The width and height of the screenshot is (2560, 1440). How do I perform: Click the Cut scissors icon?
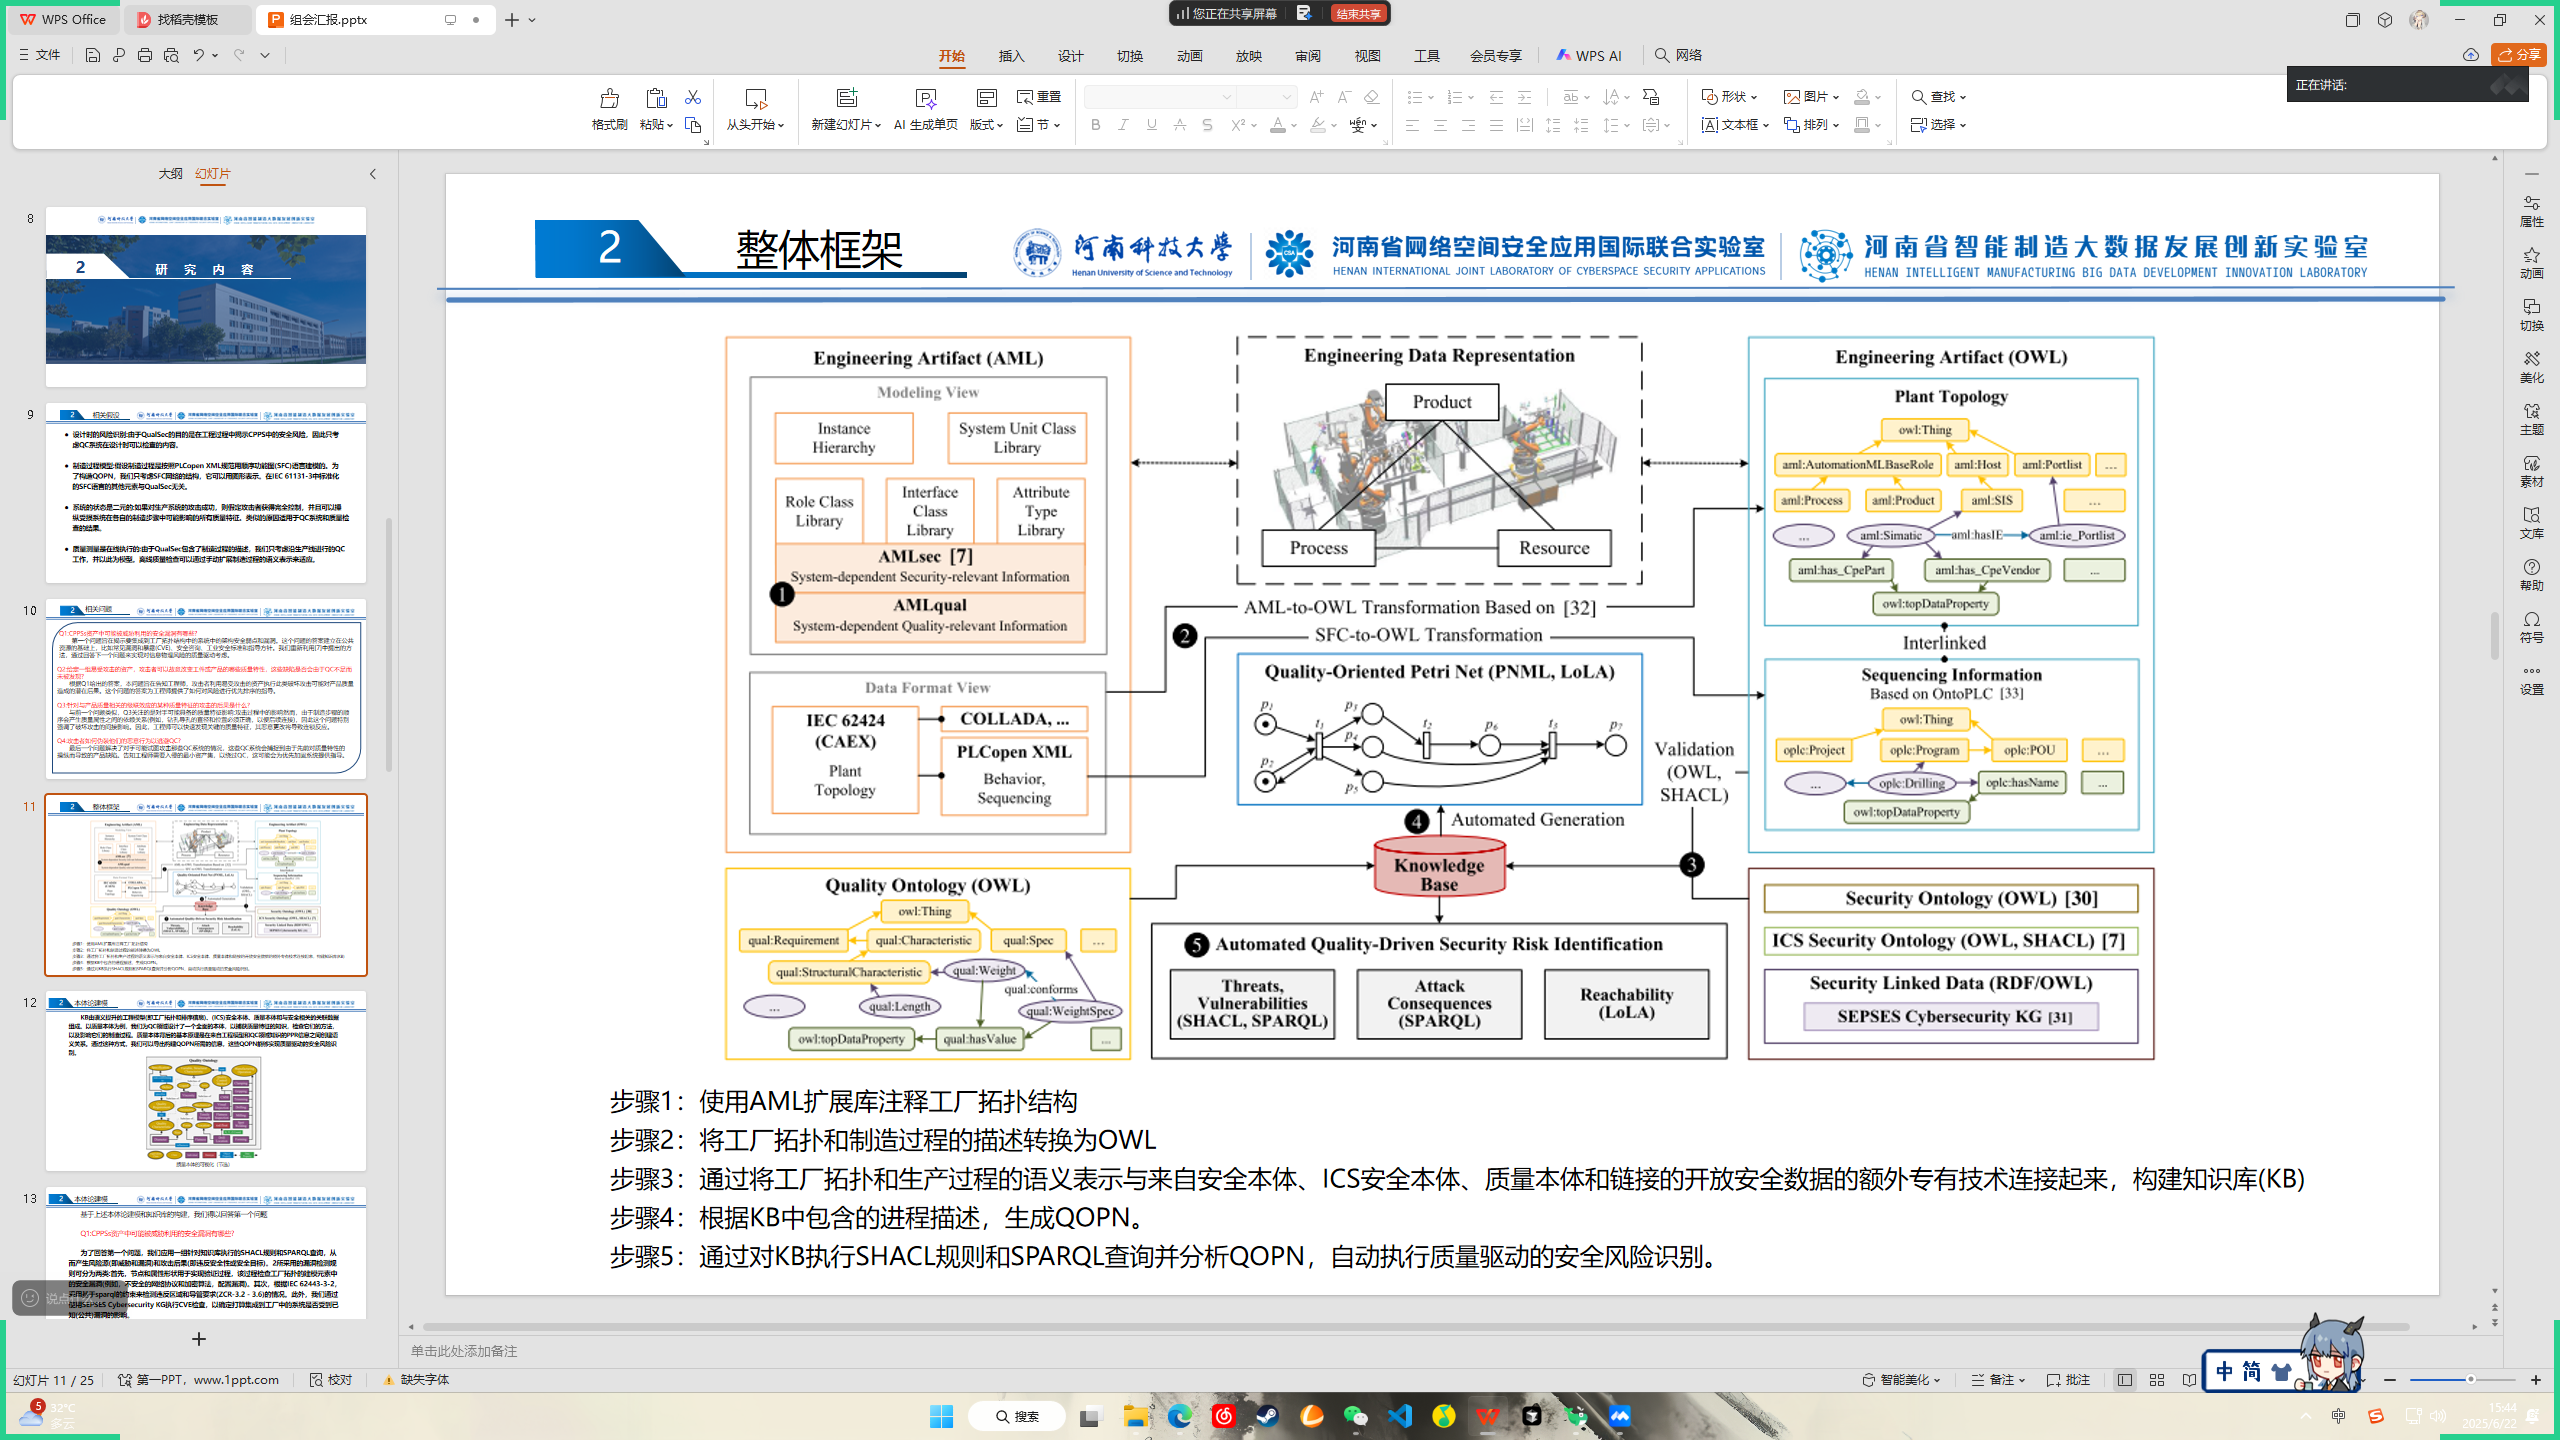click(x=693, y=97)
